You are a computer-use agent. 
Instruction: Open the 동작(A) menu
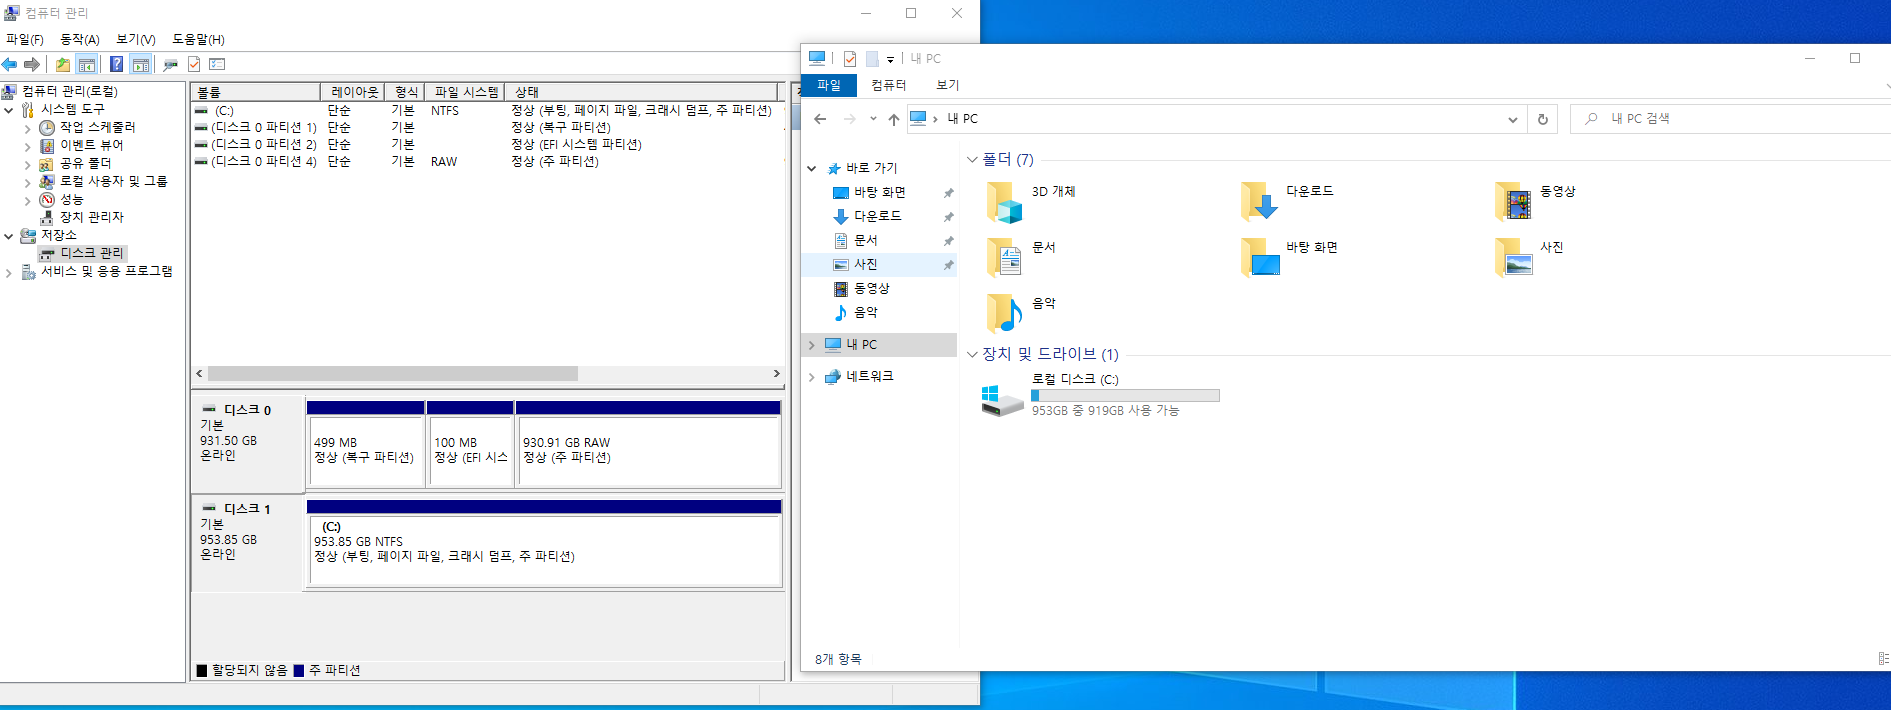tap(79, 39)
